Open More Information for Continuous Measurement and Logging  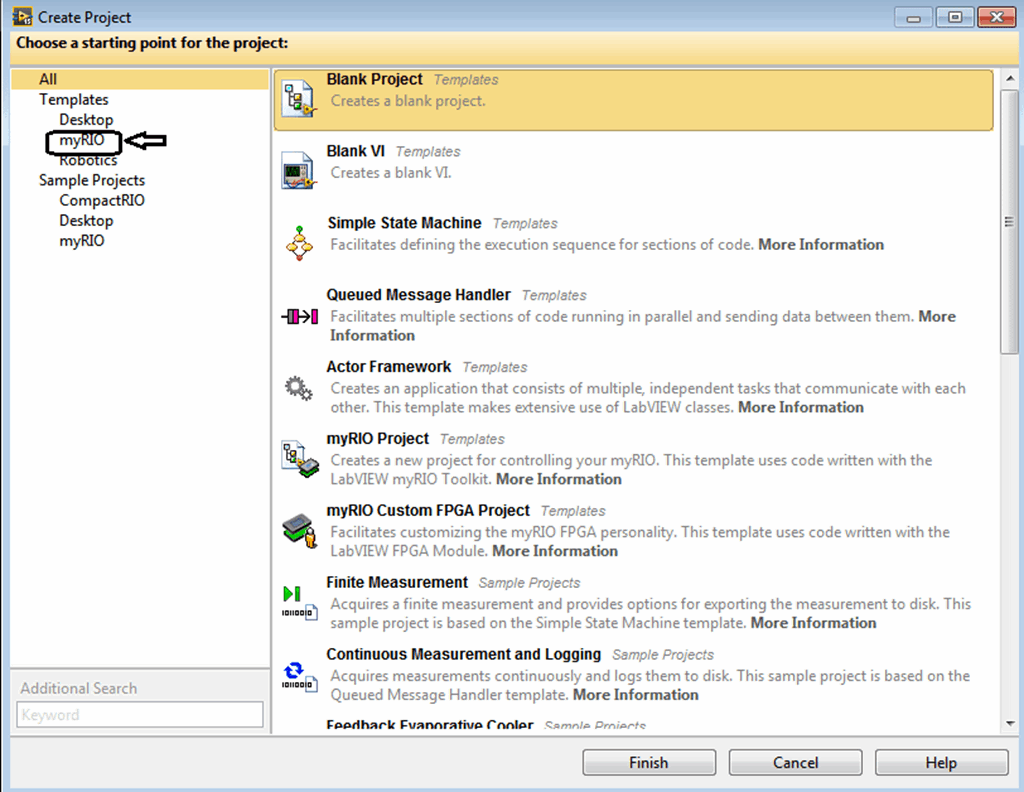tap(636, 694)
